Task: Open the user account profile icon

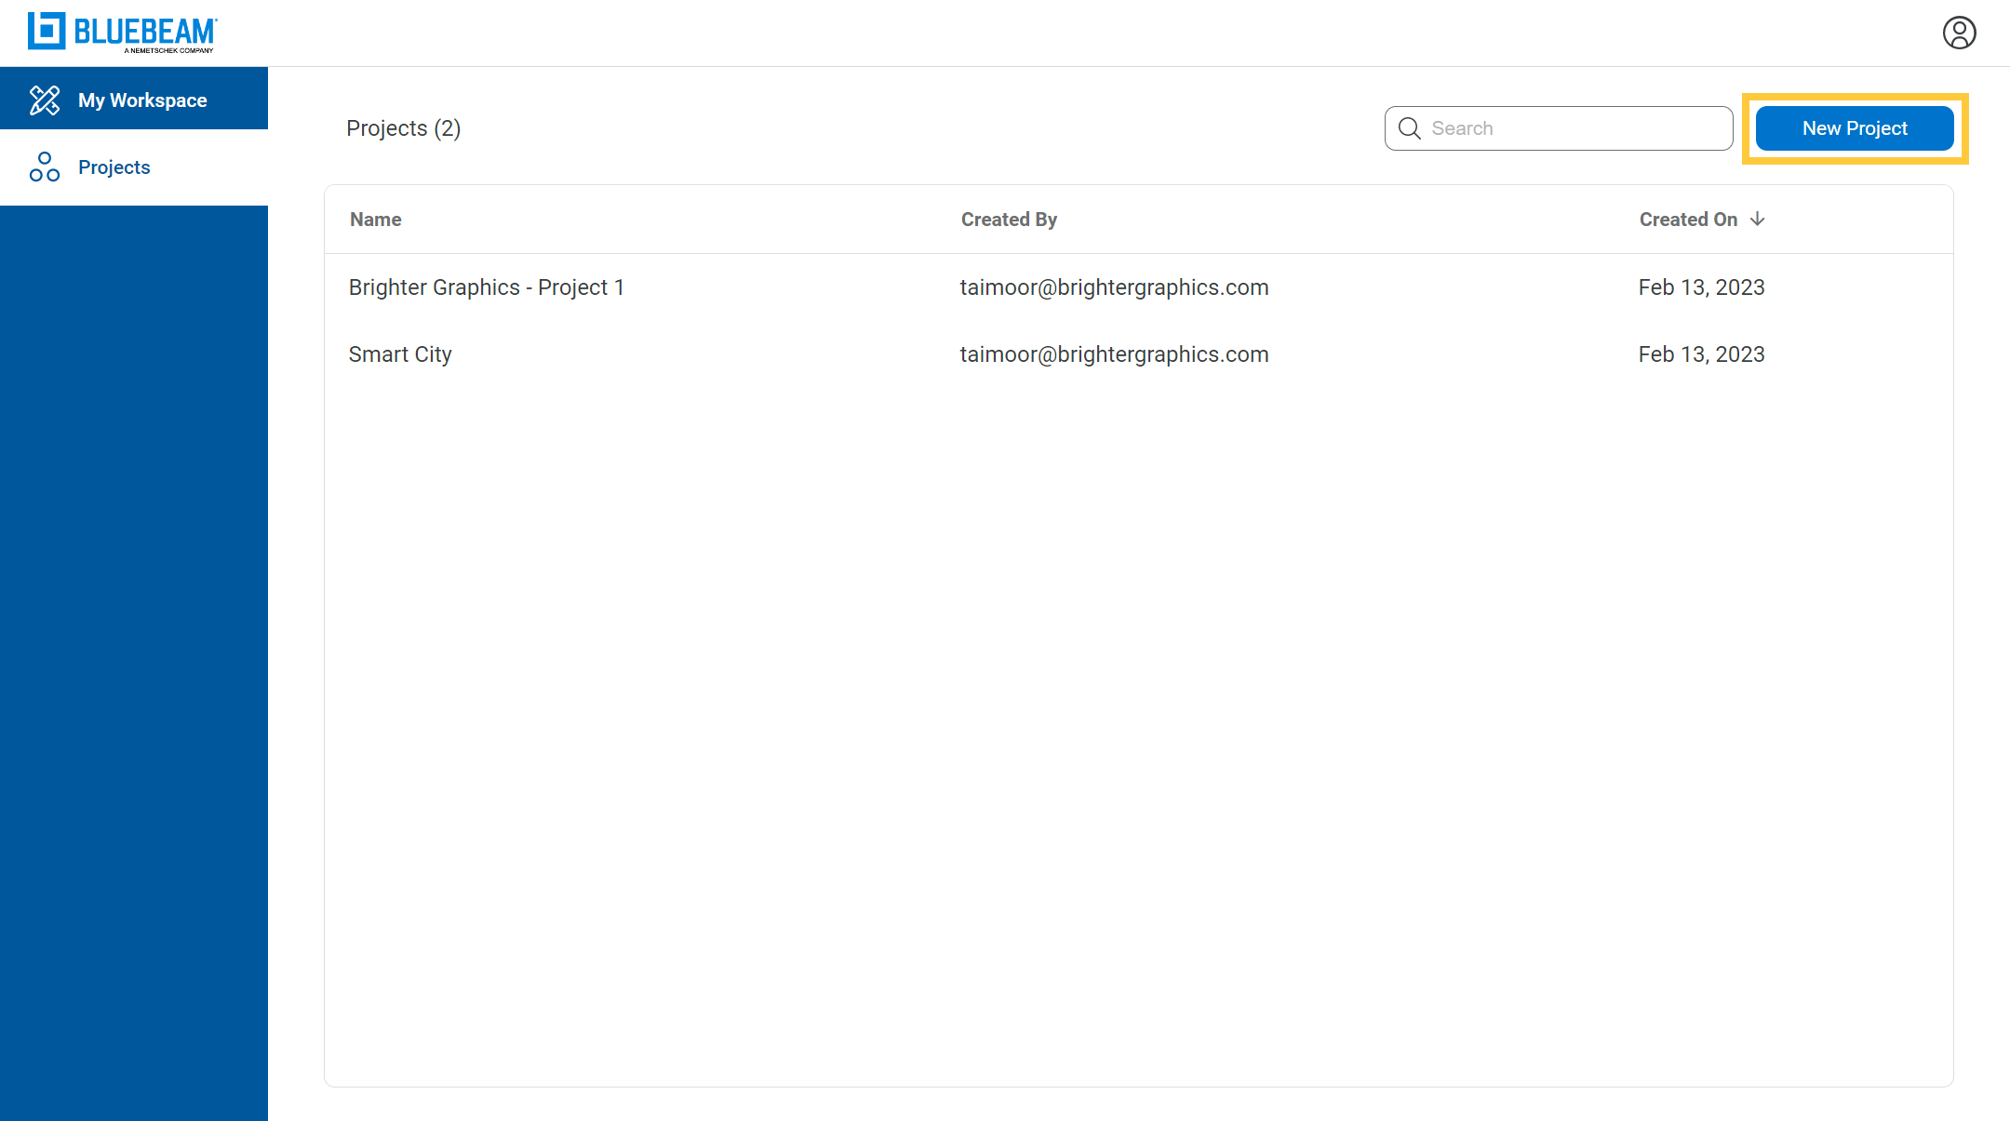Action: [x=1958, y=33]
